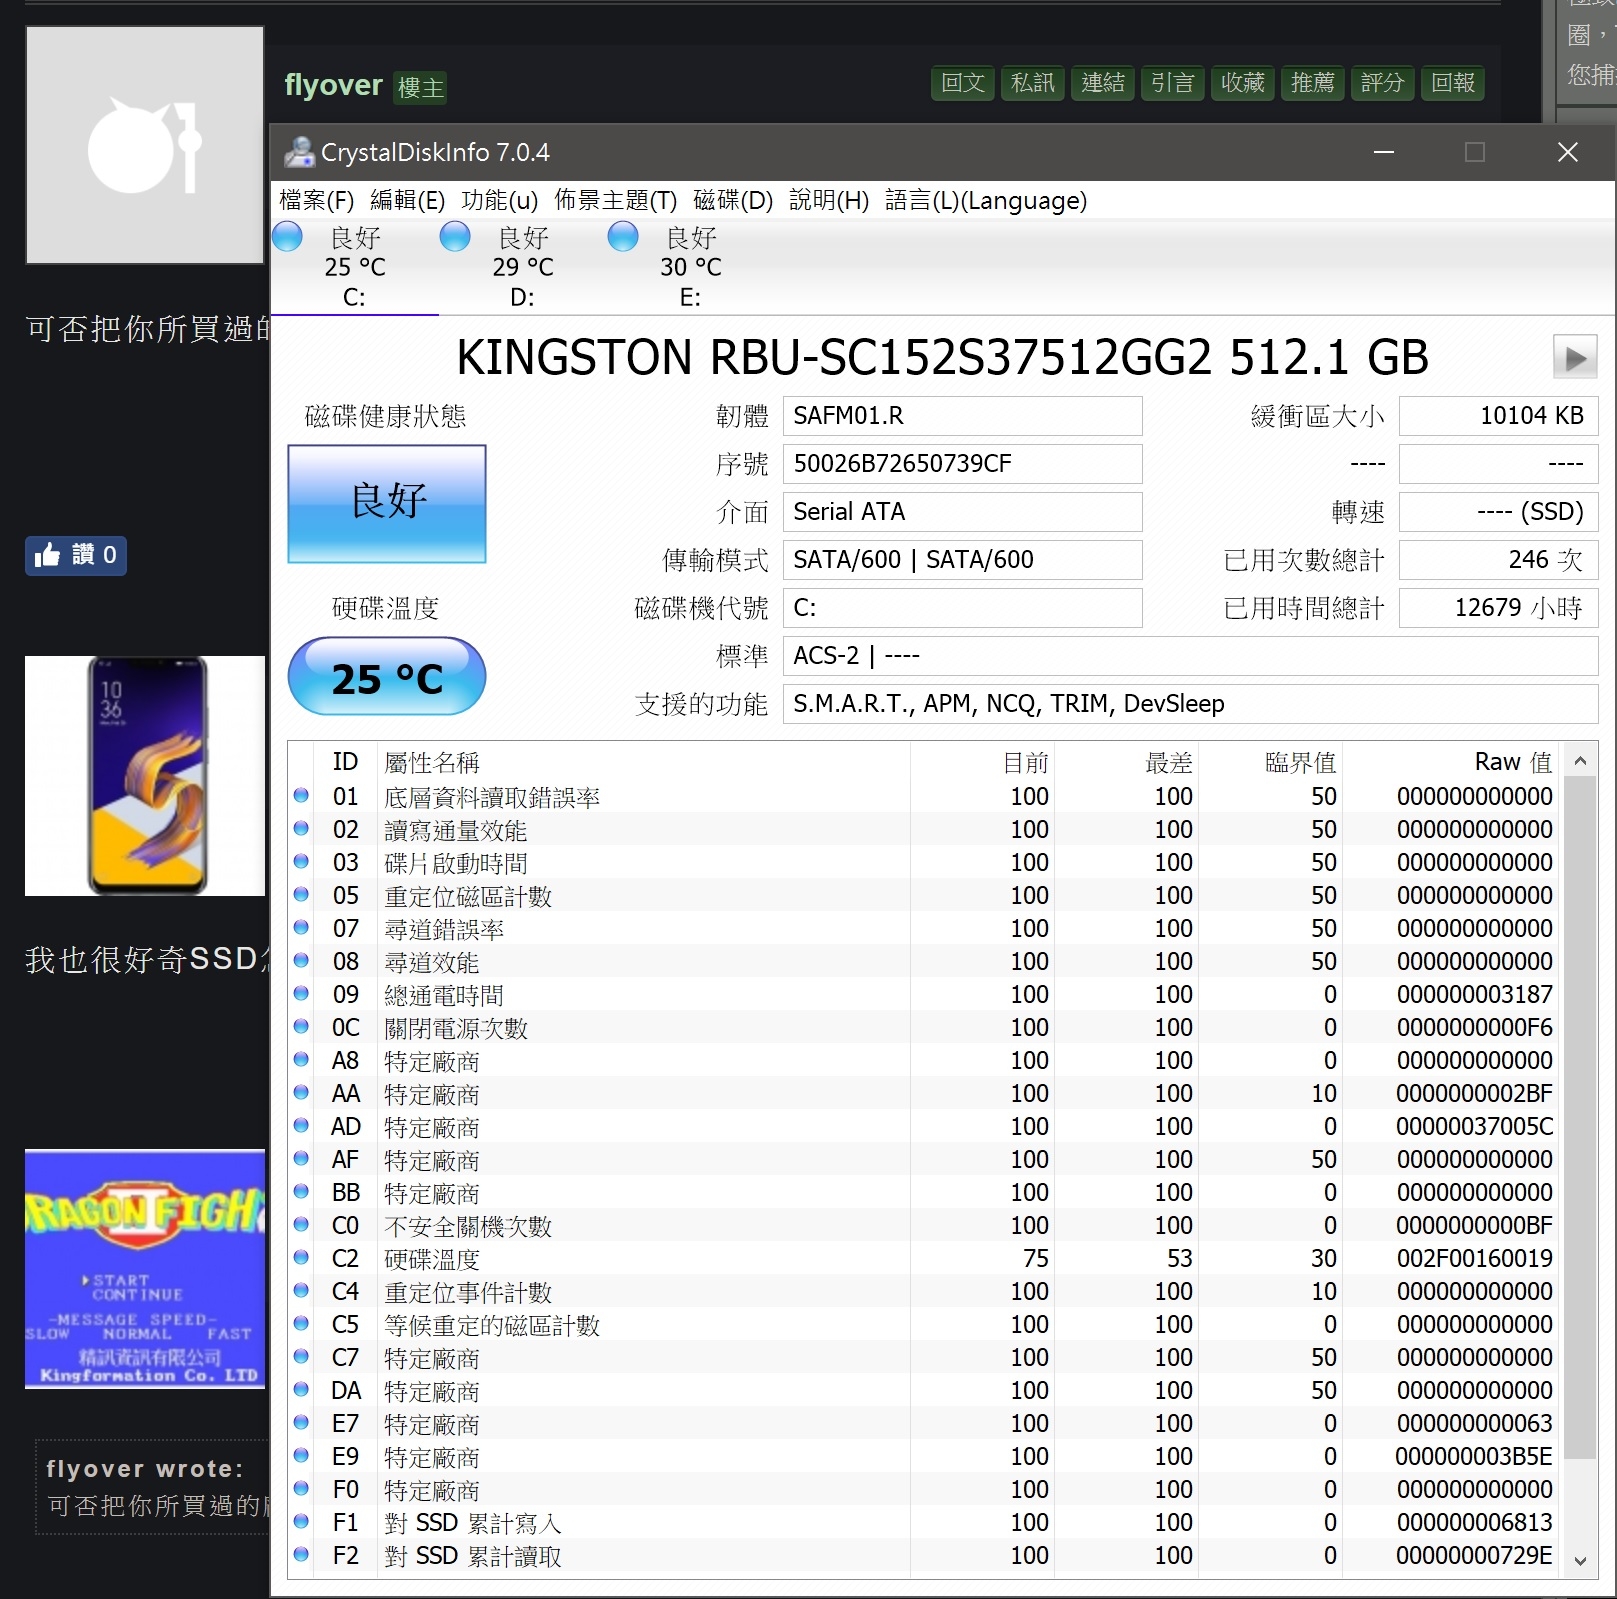Click the 私訊 private message button
Image resolution: width=1617 pixels, height=1599 pixels.
pos(1033,83)
